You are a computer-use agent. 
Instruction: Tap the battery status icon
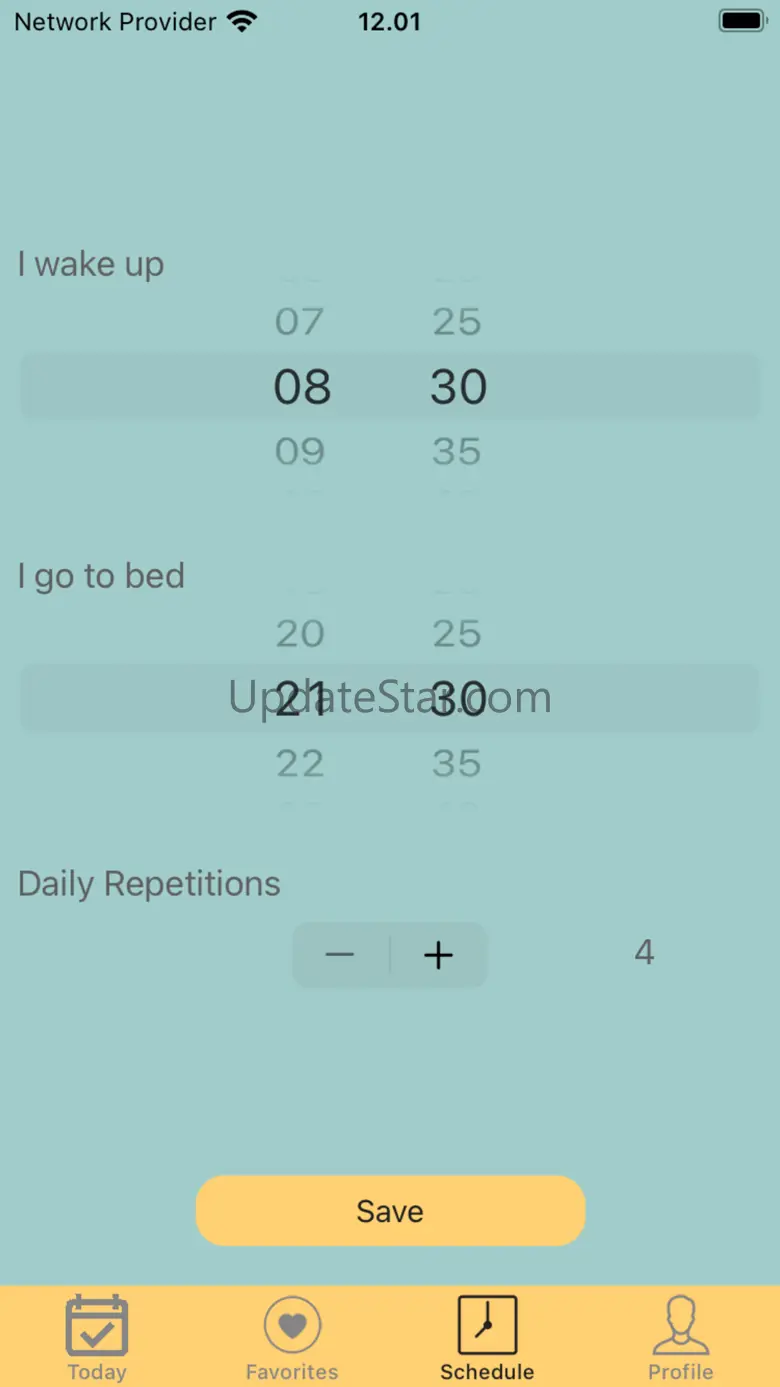(741, 21)
